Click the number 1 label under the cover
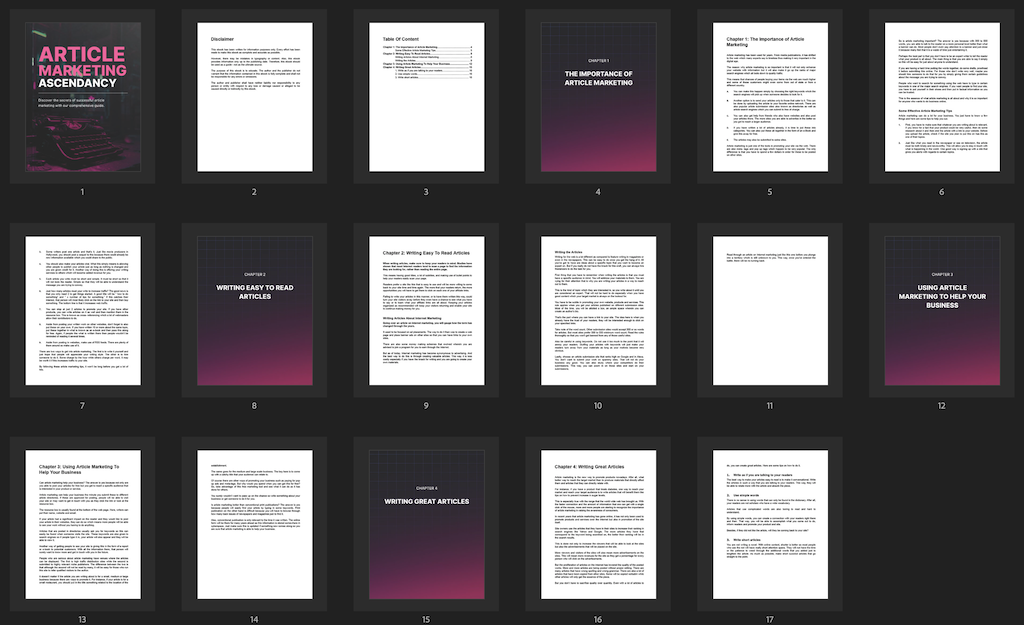1024x625 pixels. tap(83, 192)
